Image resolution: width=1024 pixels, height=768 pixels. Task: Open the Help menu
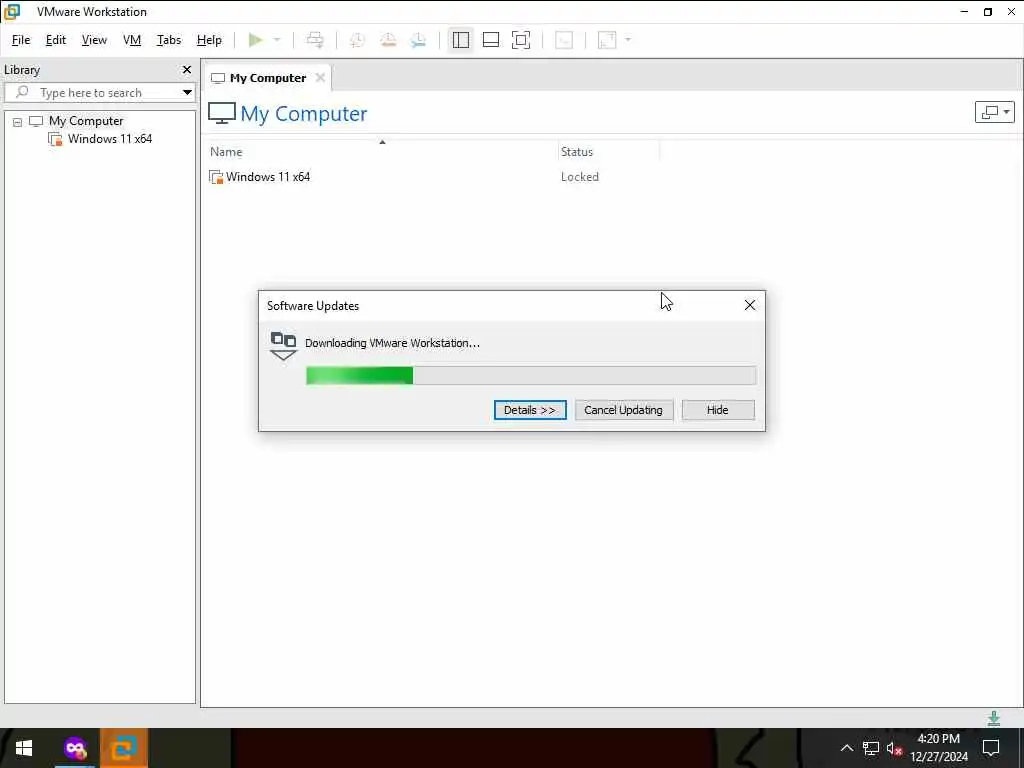click(209, 40)
